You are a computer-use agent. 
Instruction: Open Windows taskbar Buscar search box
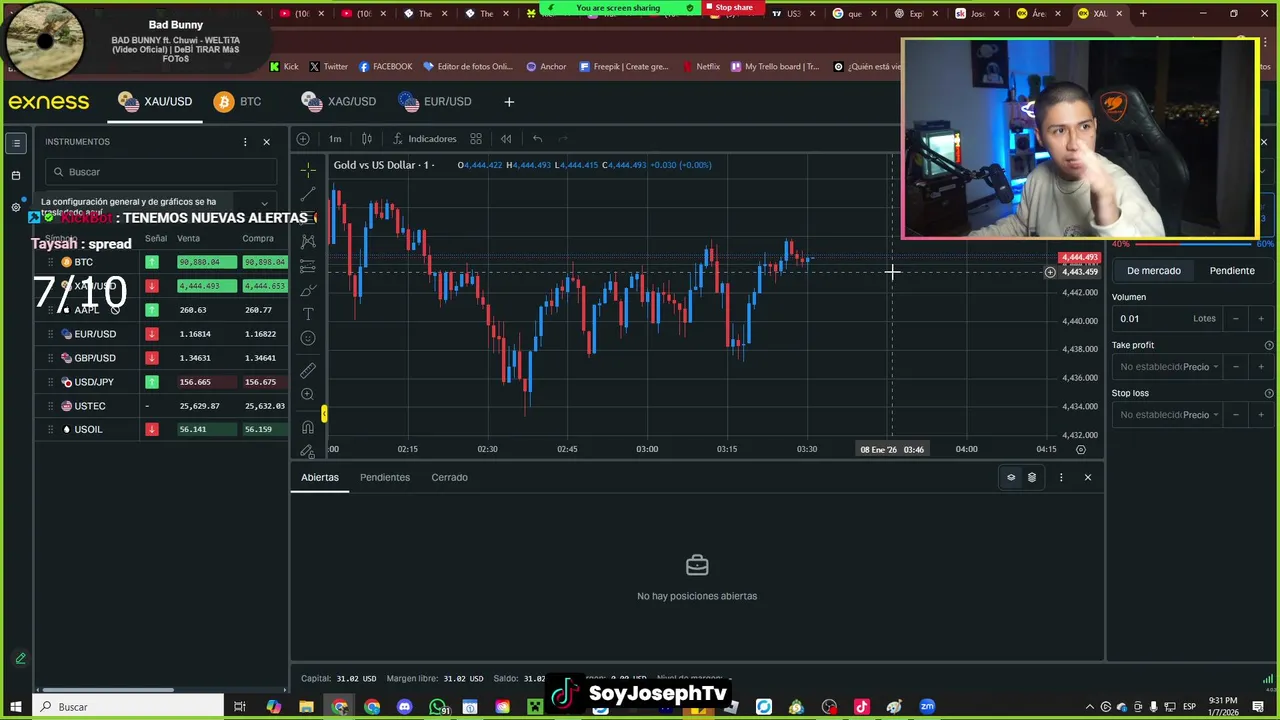pos(128,707)
